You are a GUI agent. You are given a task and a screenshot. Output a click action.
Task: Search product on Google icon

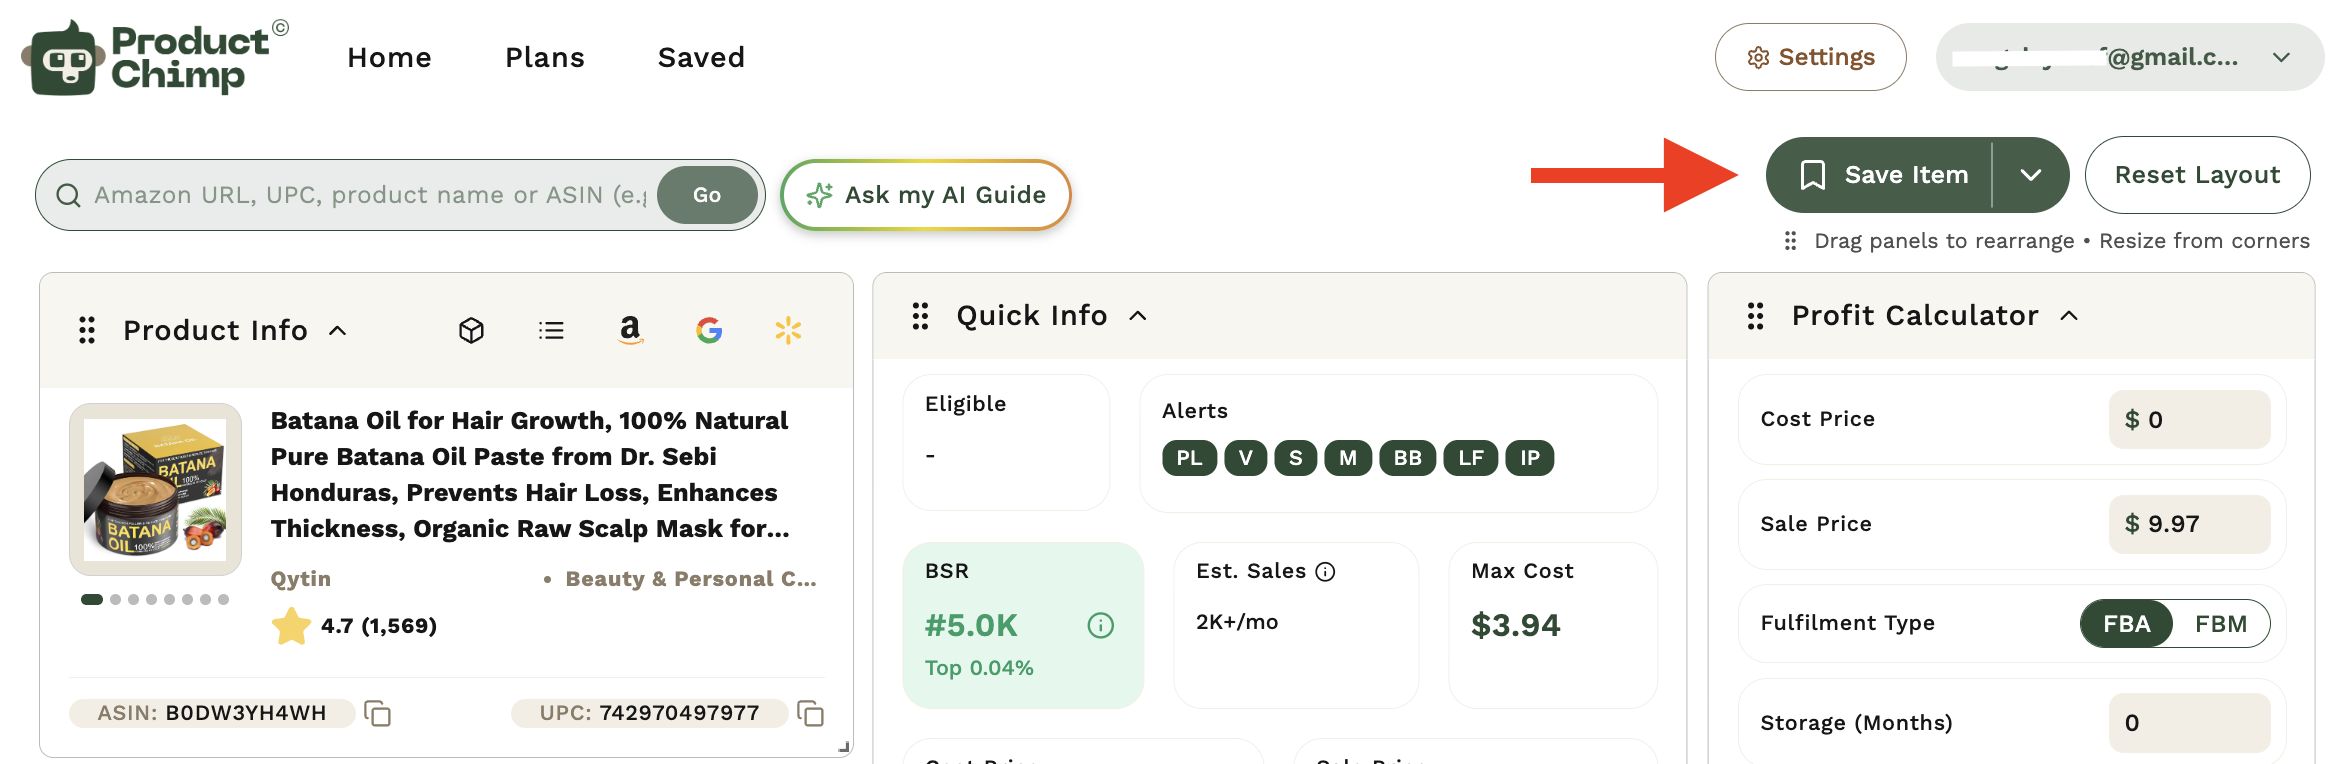click(x=709, y=330)
